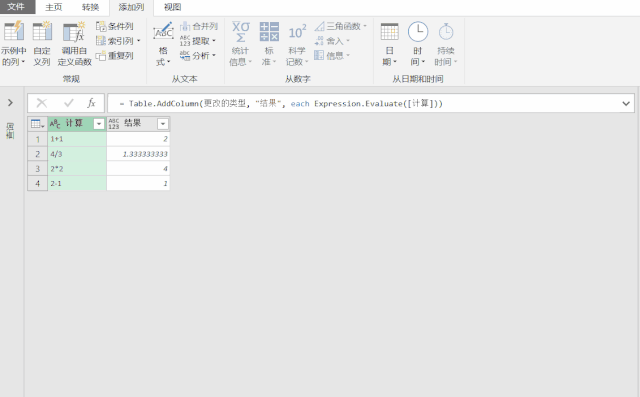Select row number 1
Screen dimensions: 640x397
click(x=38, y=139)
